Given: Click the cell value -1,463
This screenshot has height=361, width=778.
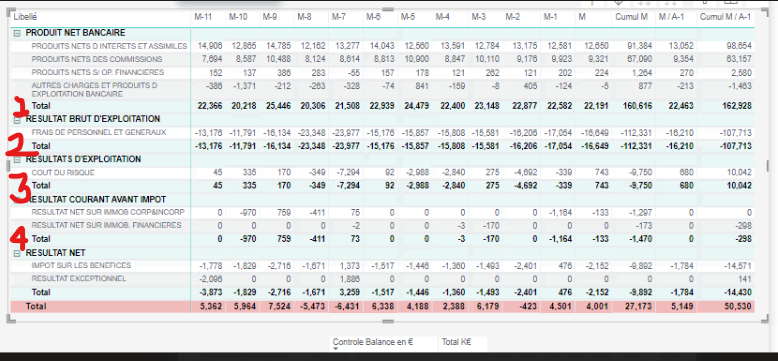Looking at the screenshot, I should [739, 86].
